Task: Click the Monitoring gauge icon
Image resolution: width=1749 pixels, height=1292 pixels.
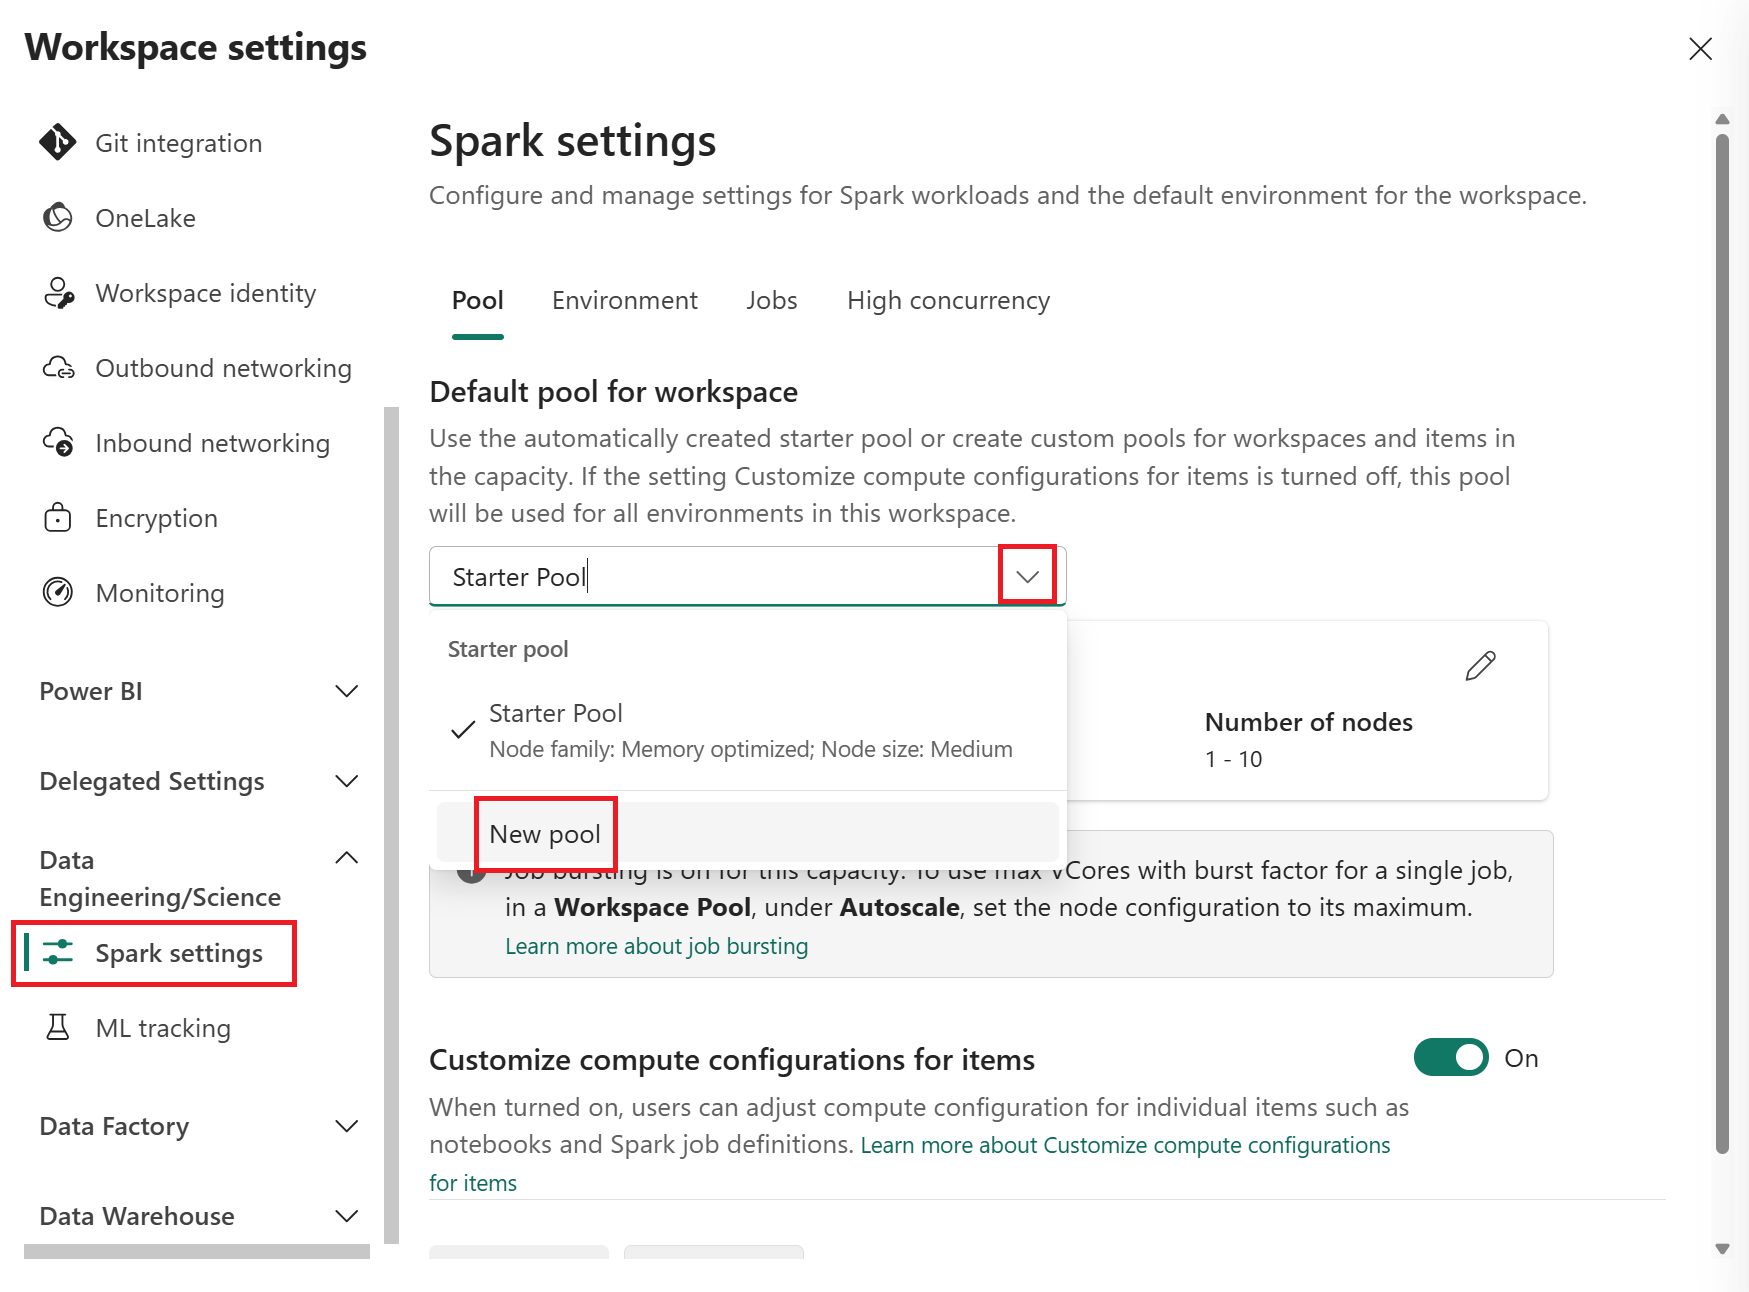Action: pos(58,592)
